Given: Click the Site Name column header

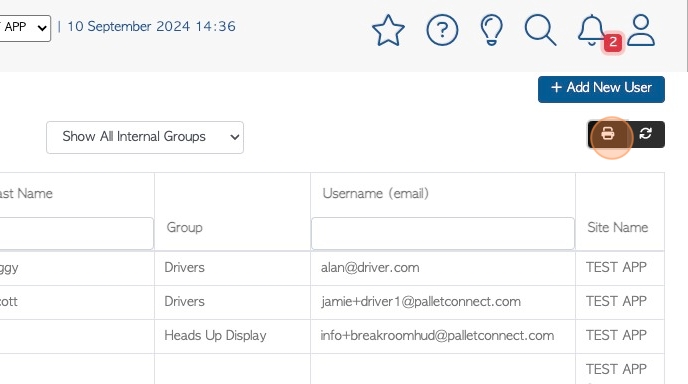Looking at the screenshot, I should click(617, 227).
